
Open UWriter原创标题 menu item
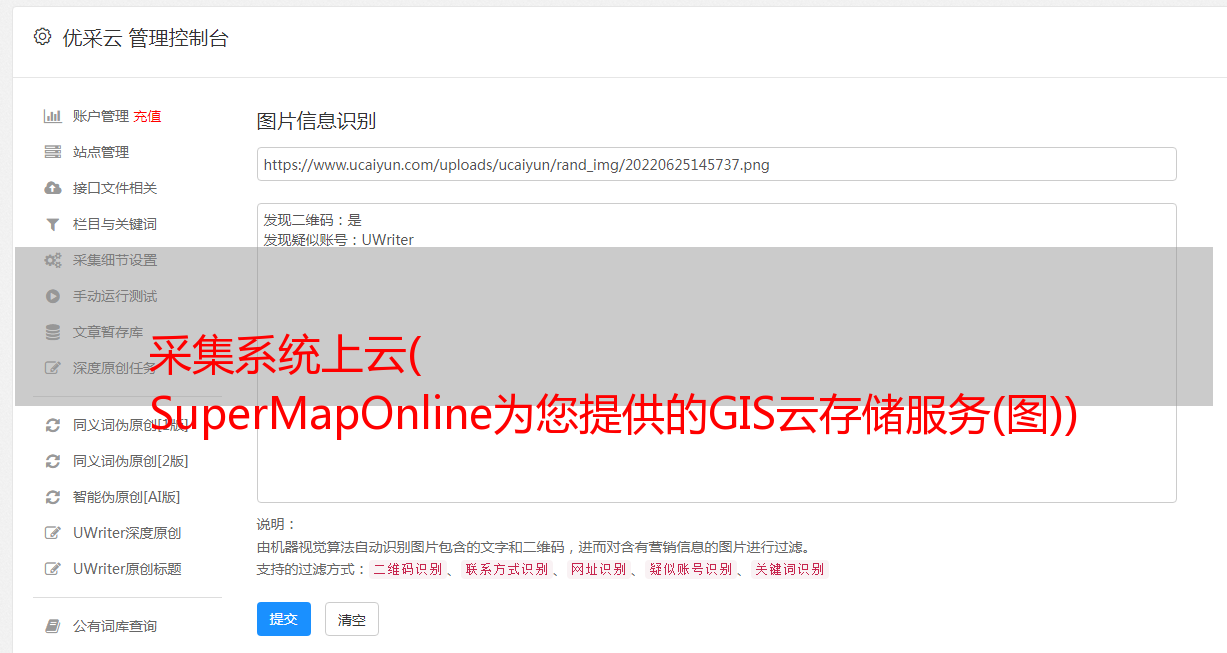(x=127, y=569)
